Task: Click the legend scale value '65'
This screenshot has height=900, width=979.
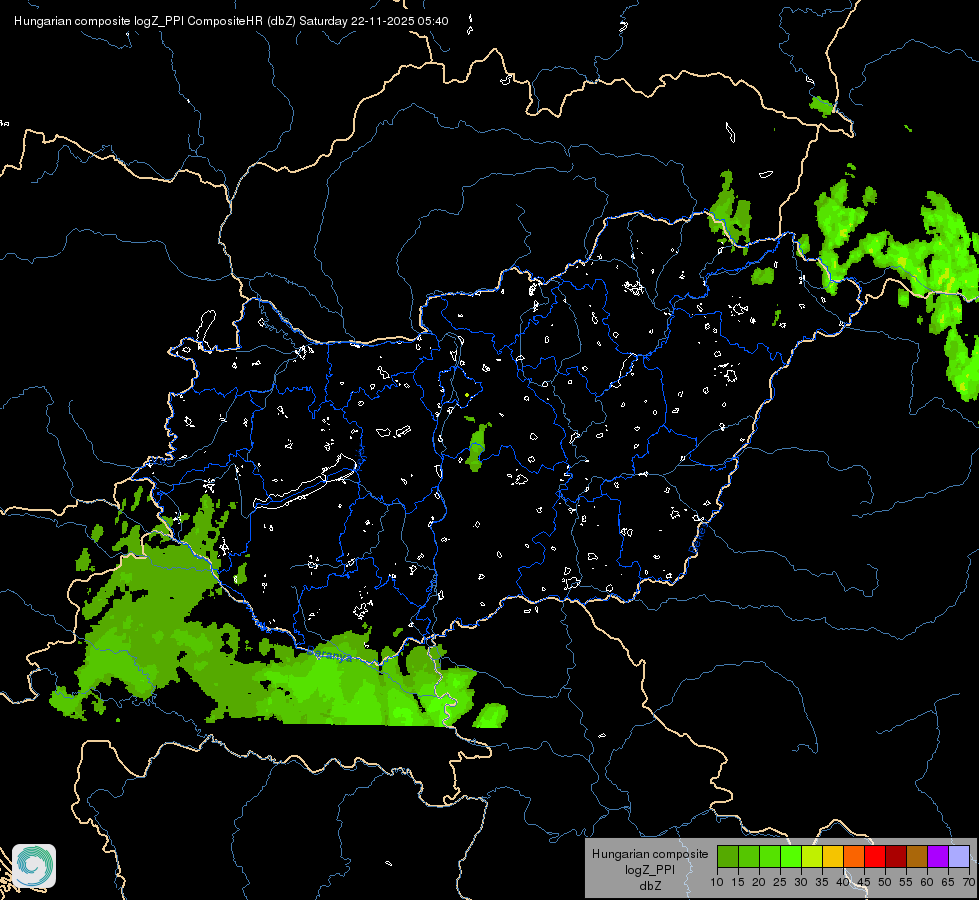Action: (948, 883)
